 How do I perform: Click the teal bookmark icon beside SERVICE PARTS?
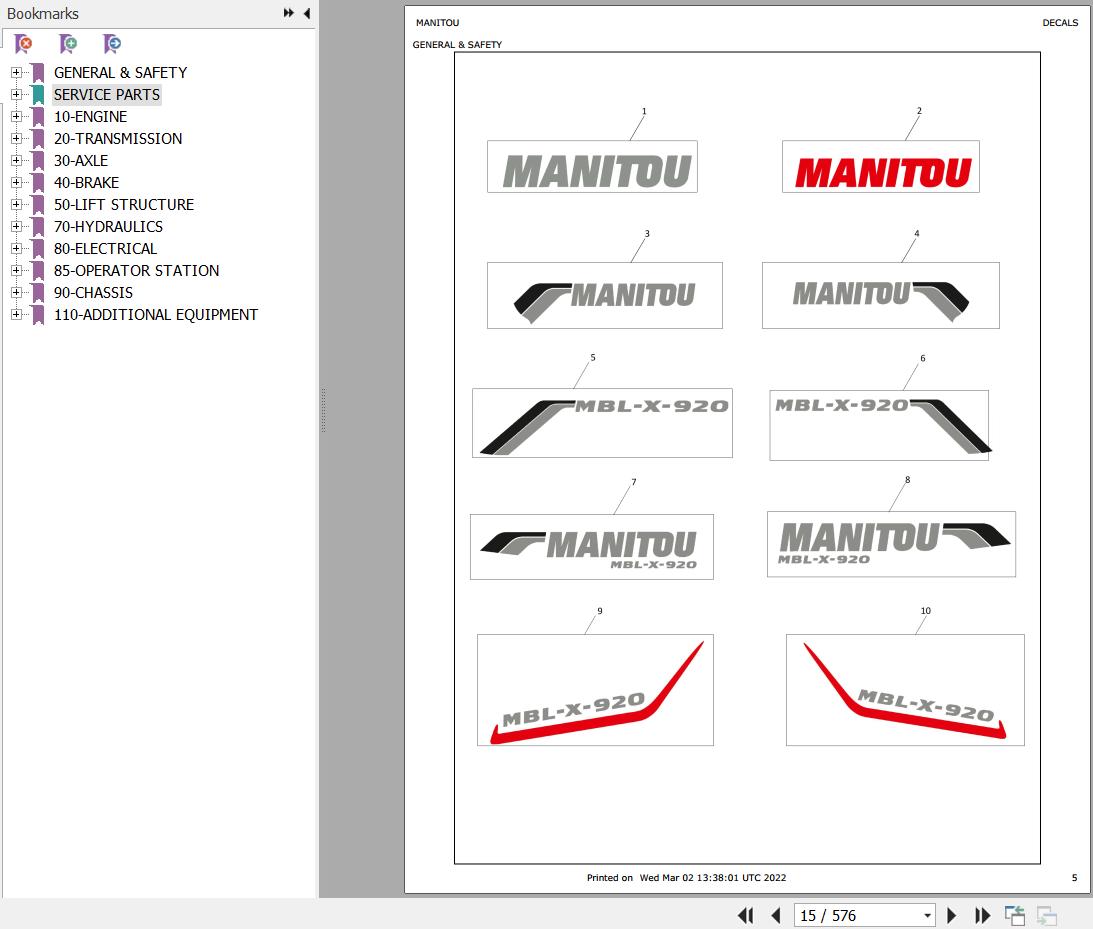pos(38,95)
